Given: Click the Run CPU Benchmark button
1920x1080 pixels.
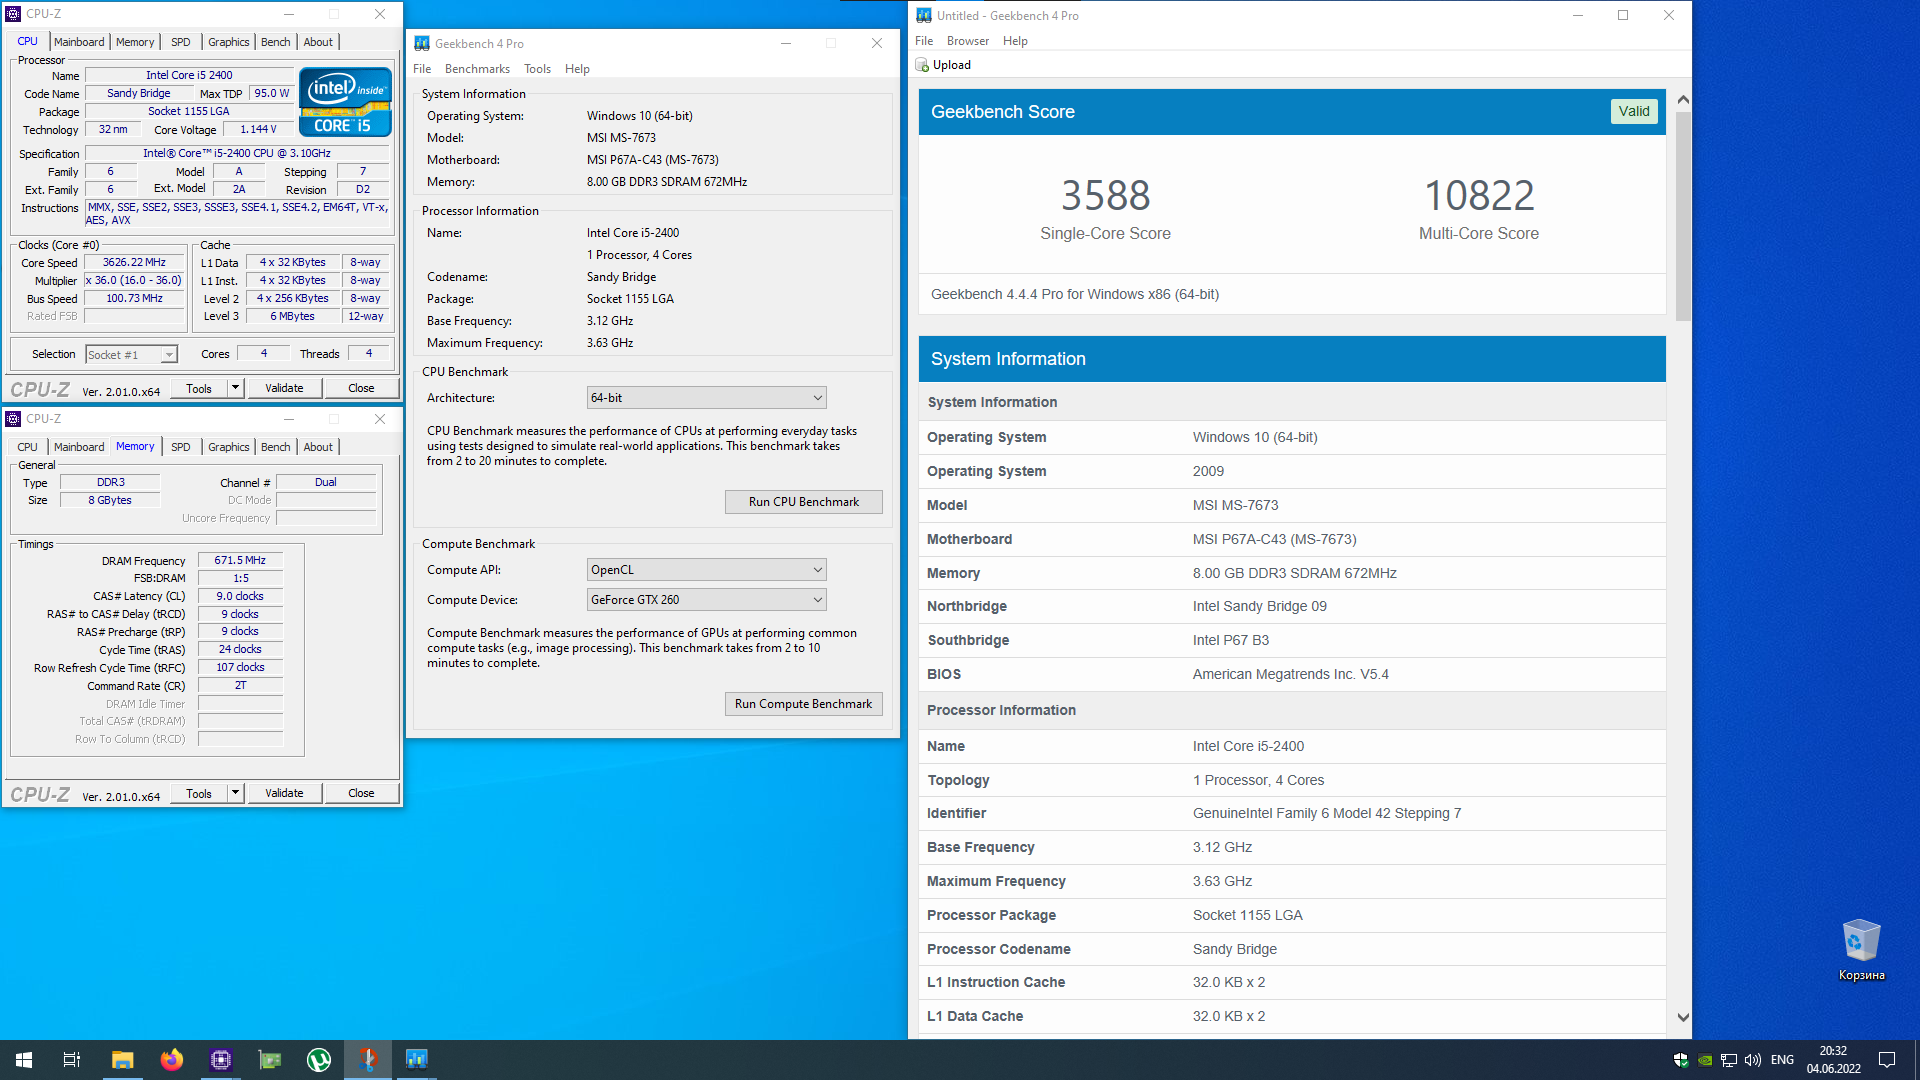Looking at the screenshot, I should [804, 502].
